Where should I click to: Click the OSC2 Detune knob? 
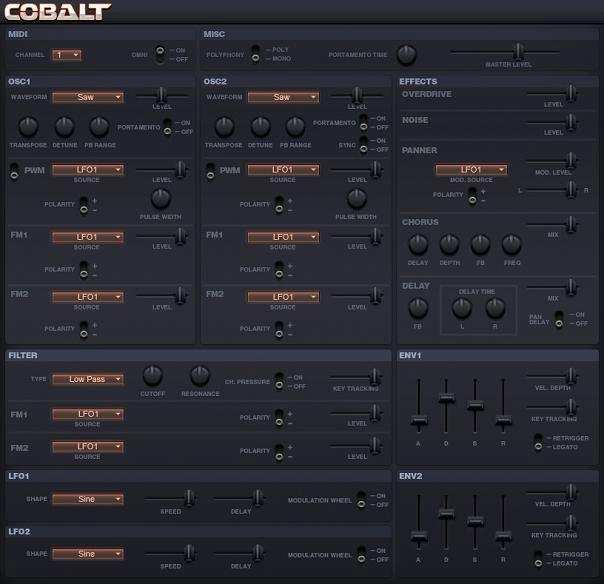point(261,127)
